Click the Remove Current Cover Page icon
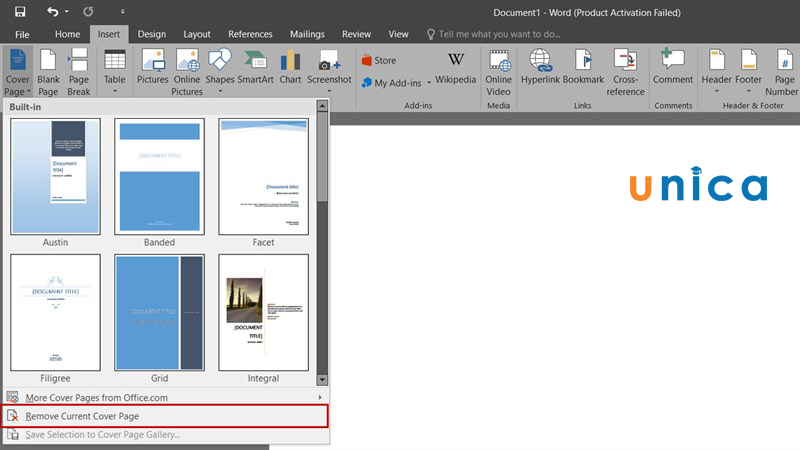Screen dimensions: 800x450 pyautogui.click(x=13, y=416)
